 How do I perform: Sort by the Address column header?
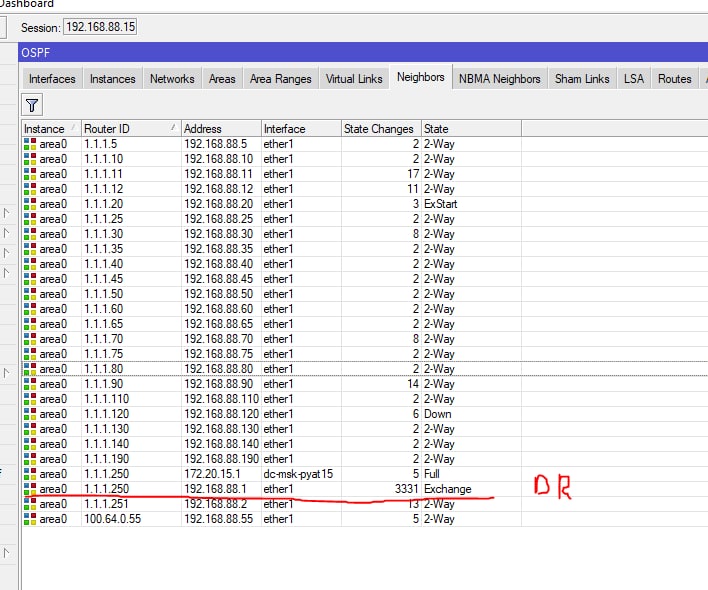(x=221, y=129)
